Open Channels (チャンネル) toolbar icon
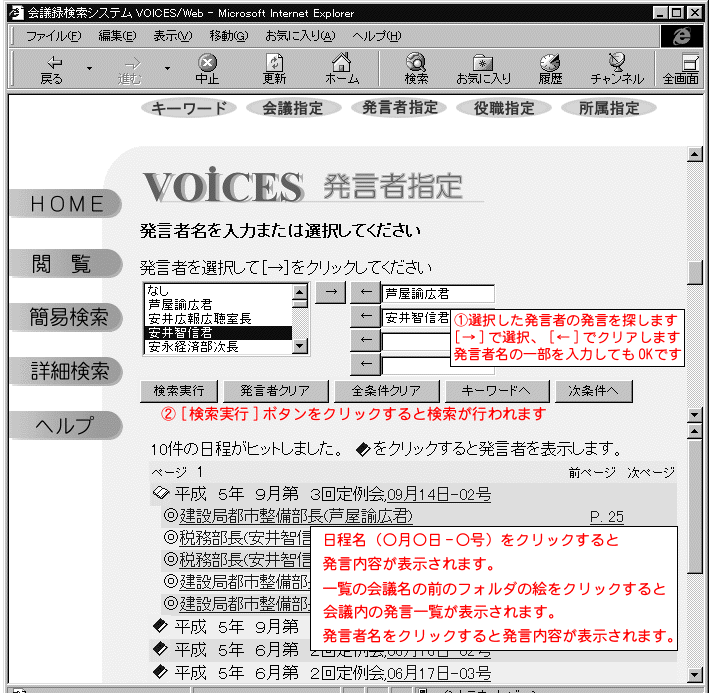 pos(617,68)
